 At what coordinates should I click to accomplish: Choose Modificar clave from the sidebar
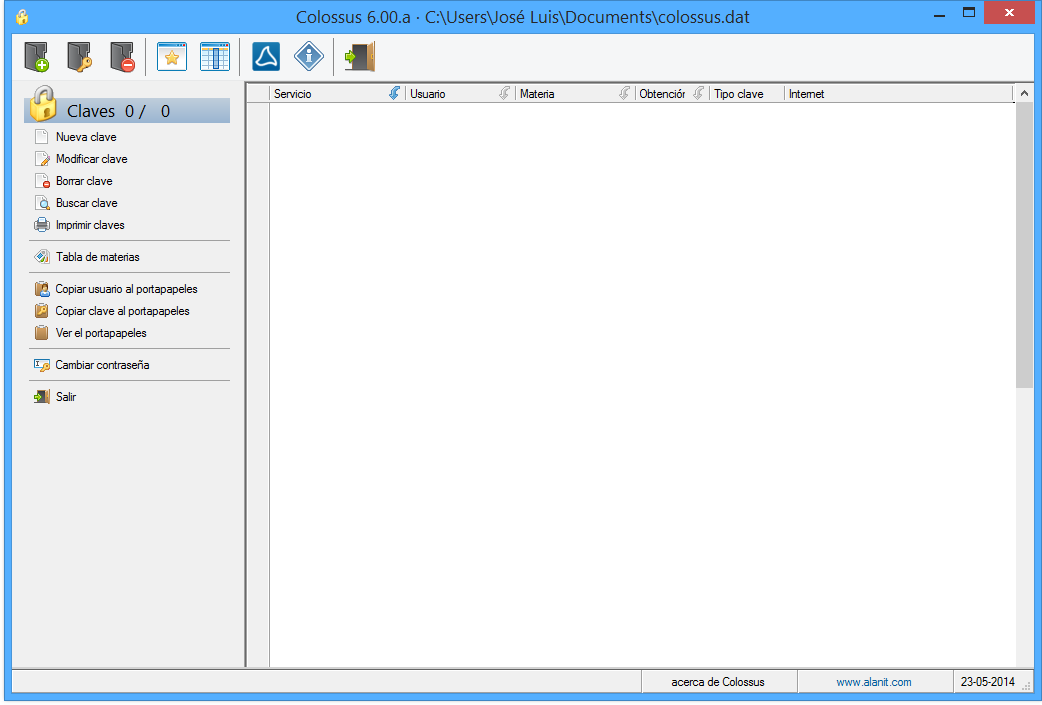coord(91,159)
